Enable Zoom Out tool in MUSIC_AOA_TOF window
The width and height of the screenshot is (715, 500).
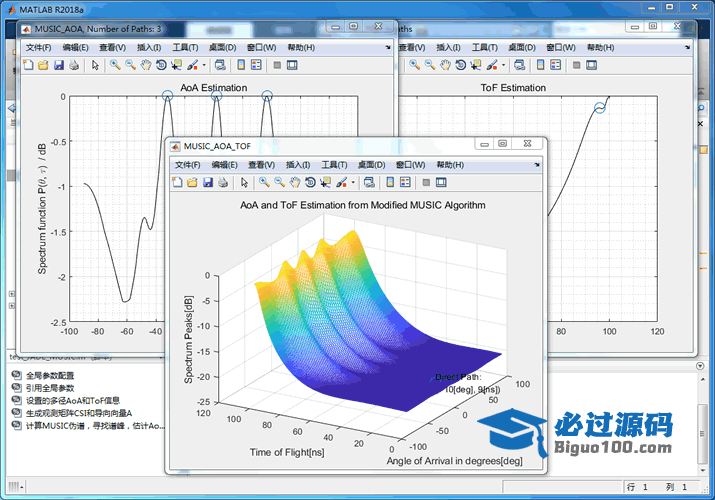point(280,183)
